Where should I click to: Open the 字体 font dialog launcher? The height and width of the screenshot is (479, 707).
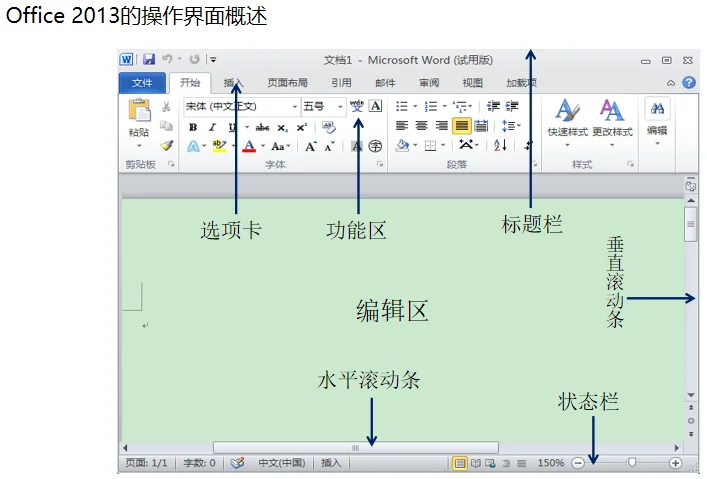380,164
